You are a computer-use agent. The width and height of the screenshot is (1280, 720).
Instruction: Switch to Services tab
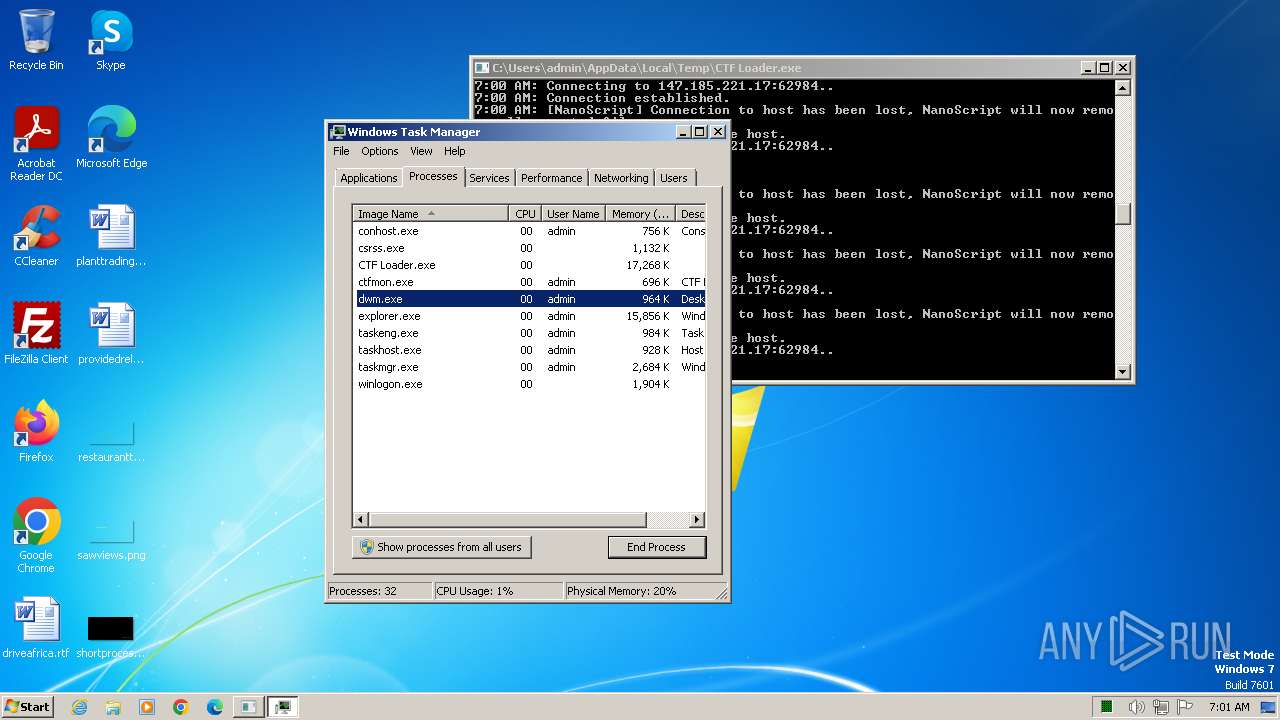tap(489, 178)
